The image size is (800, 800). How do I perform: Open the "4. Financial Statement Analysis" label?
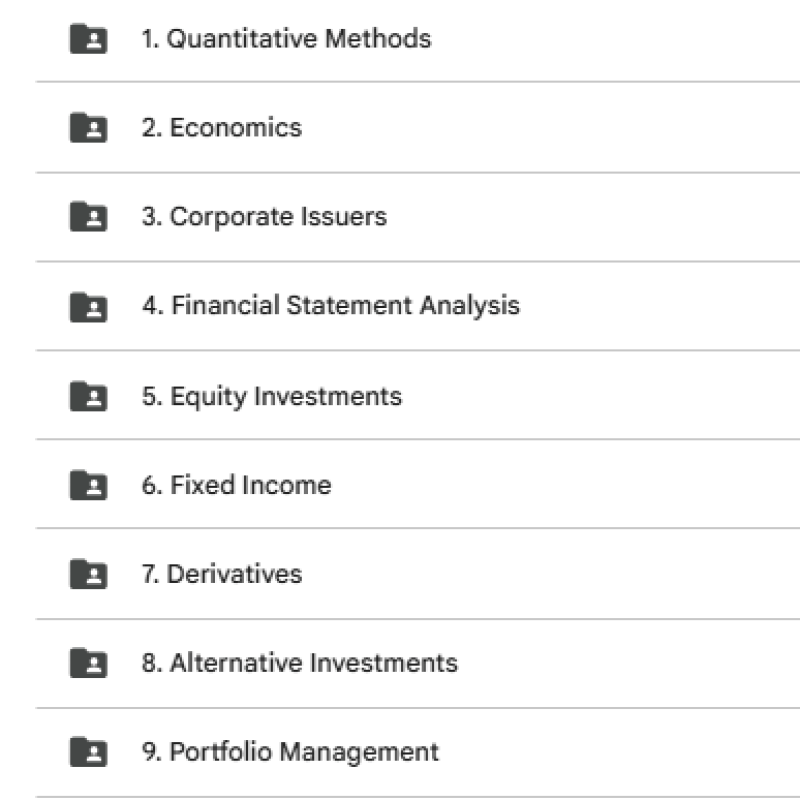(330, 306)
